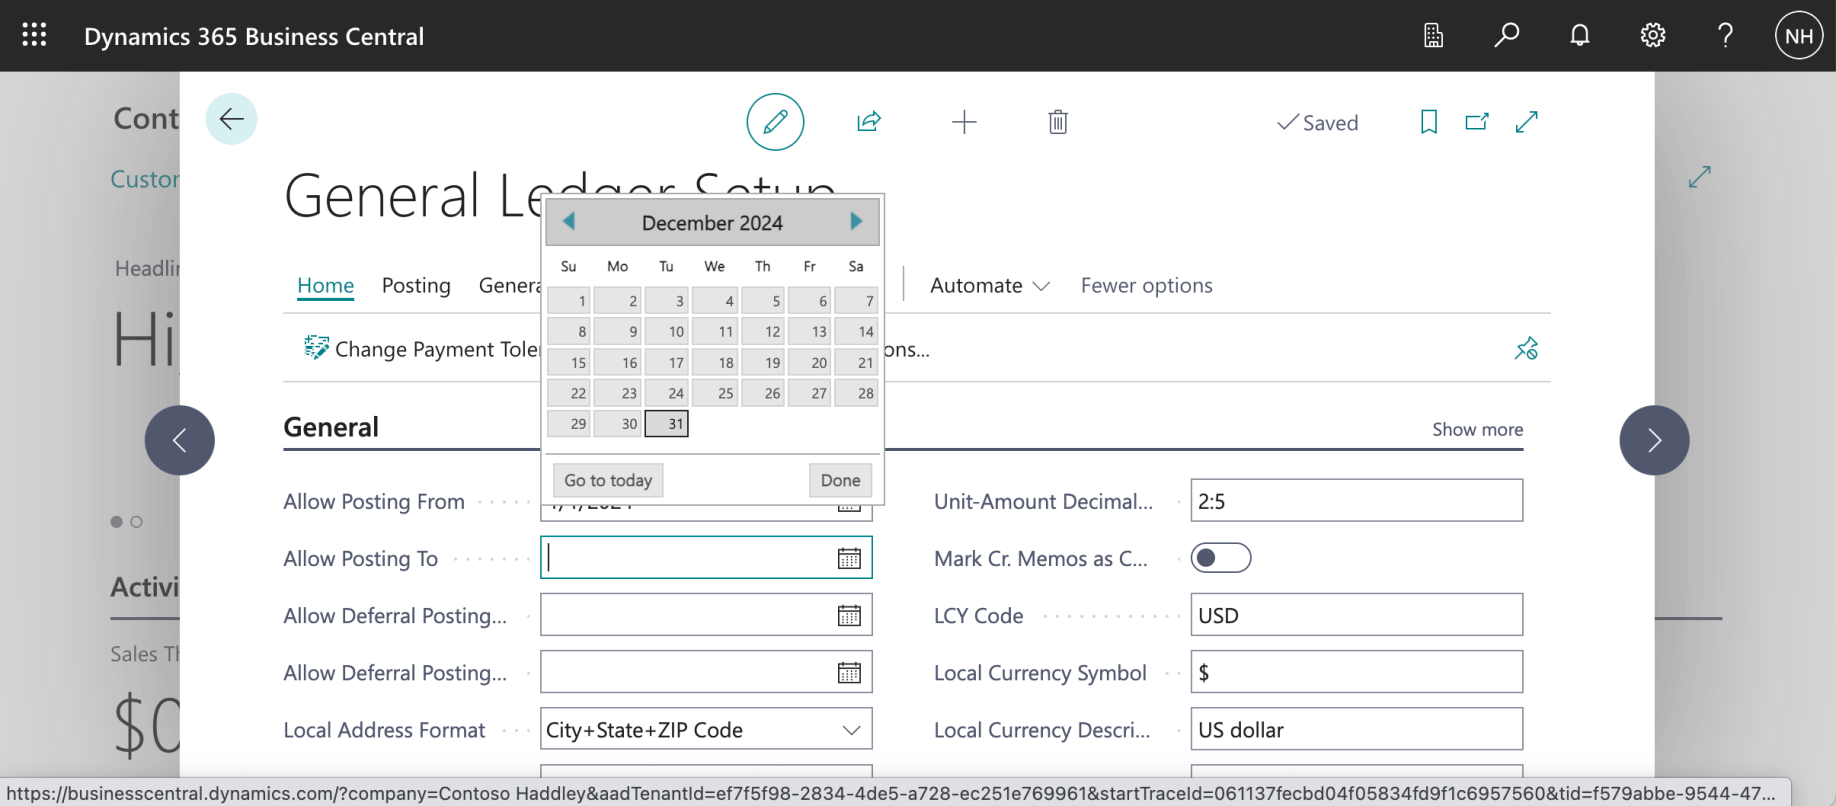Switch to the Posting tab
The width and height of the screenshot is (1836, 806).
point(416,286)
